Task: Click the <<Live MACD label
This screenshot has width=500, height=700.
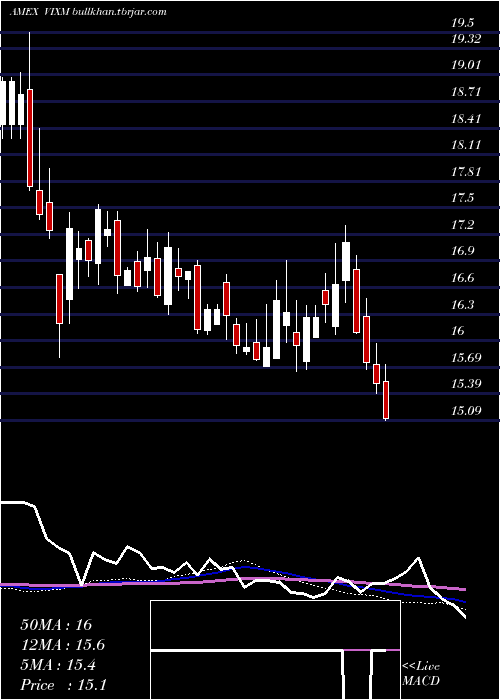Action: pos(421,673)
